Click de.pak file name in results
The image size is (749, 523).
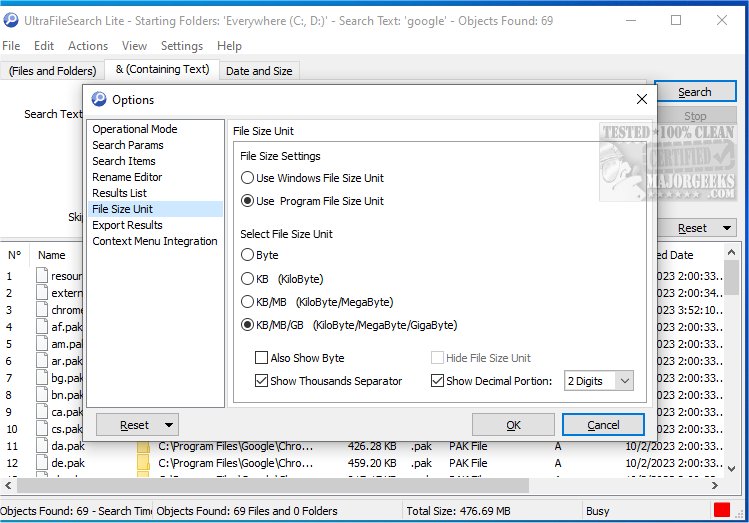(68, 463)
